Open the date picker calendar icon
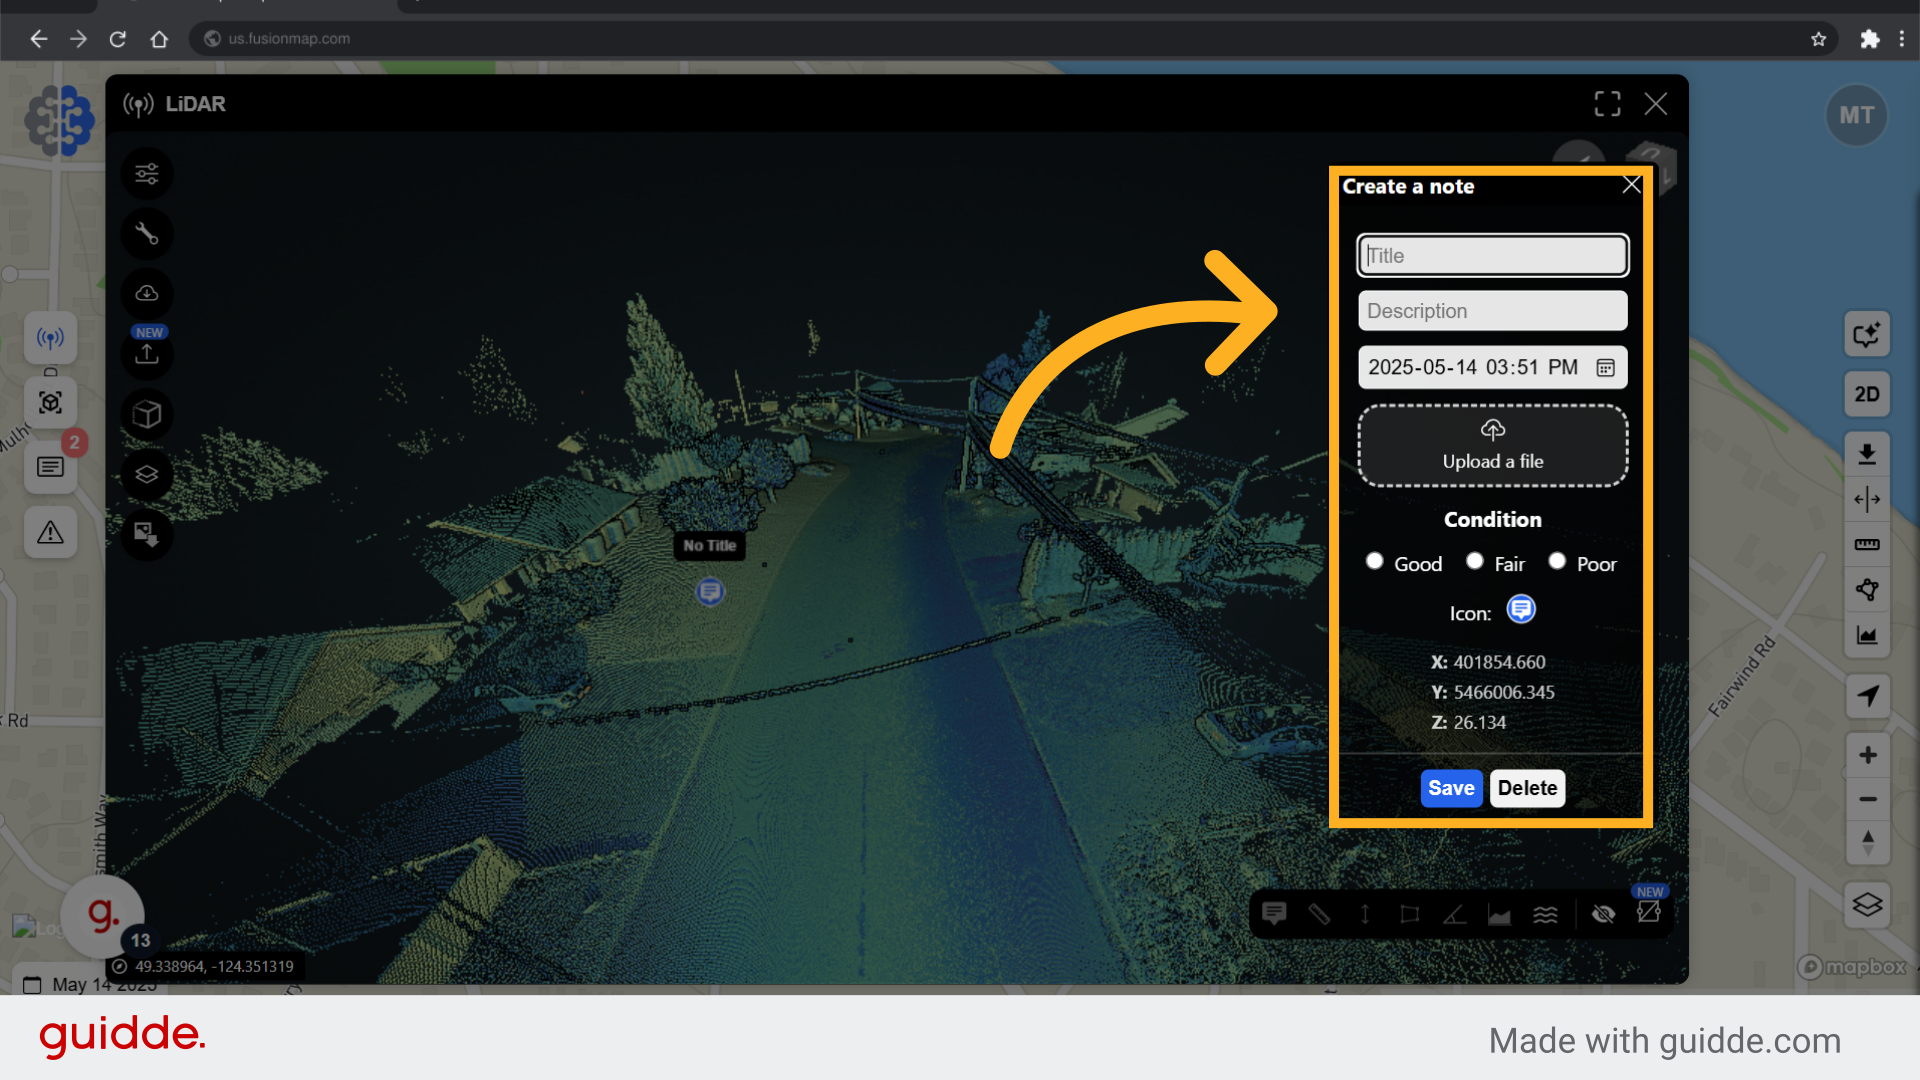This screenshot has height=1080, width=1920. point(1605,368)
